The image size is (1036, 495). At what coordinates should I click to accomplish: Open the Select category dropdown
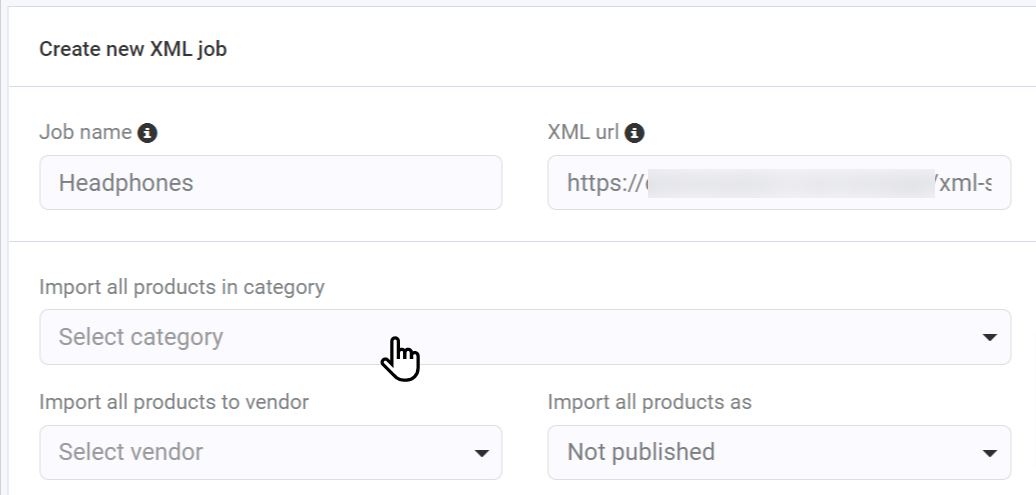point(525,337)
